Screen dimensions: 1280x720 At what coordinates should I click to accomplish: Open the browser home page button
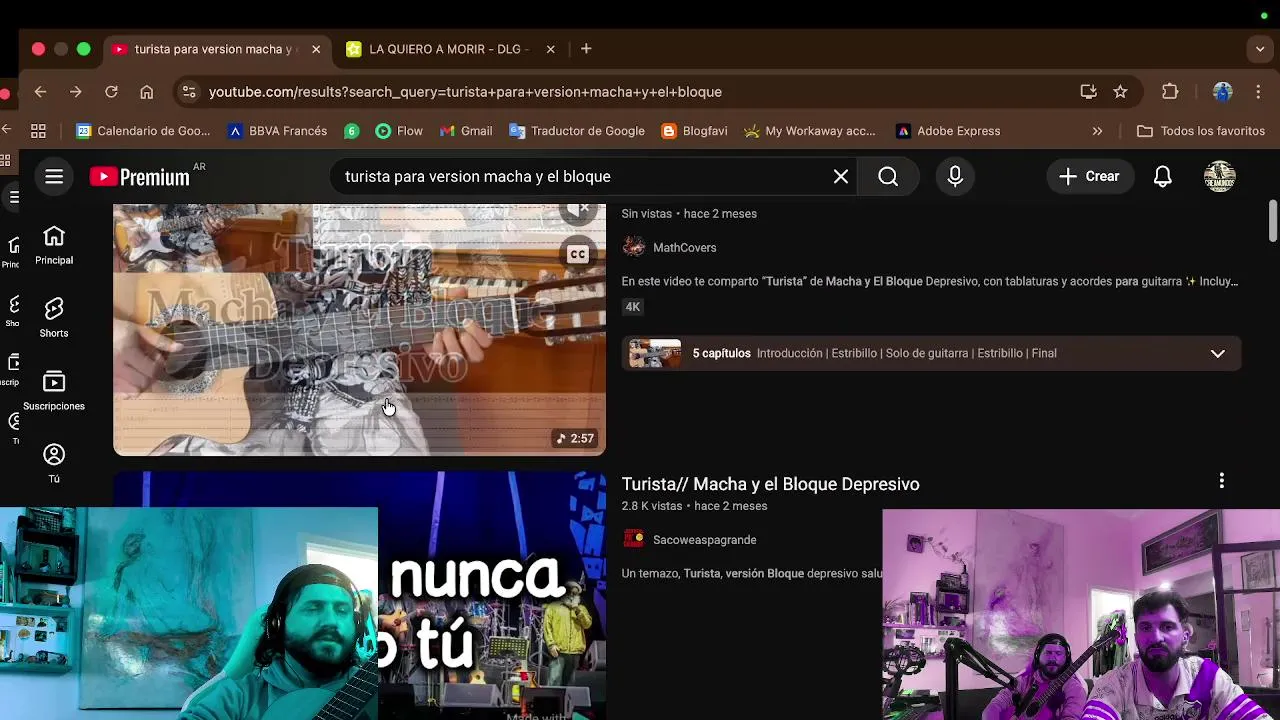pyautogui.click(x=147, y=92)
